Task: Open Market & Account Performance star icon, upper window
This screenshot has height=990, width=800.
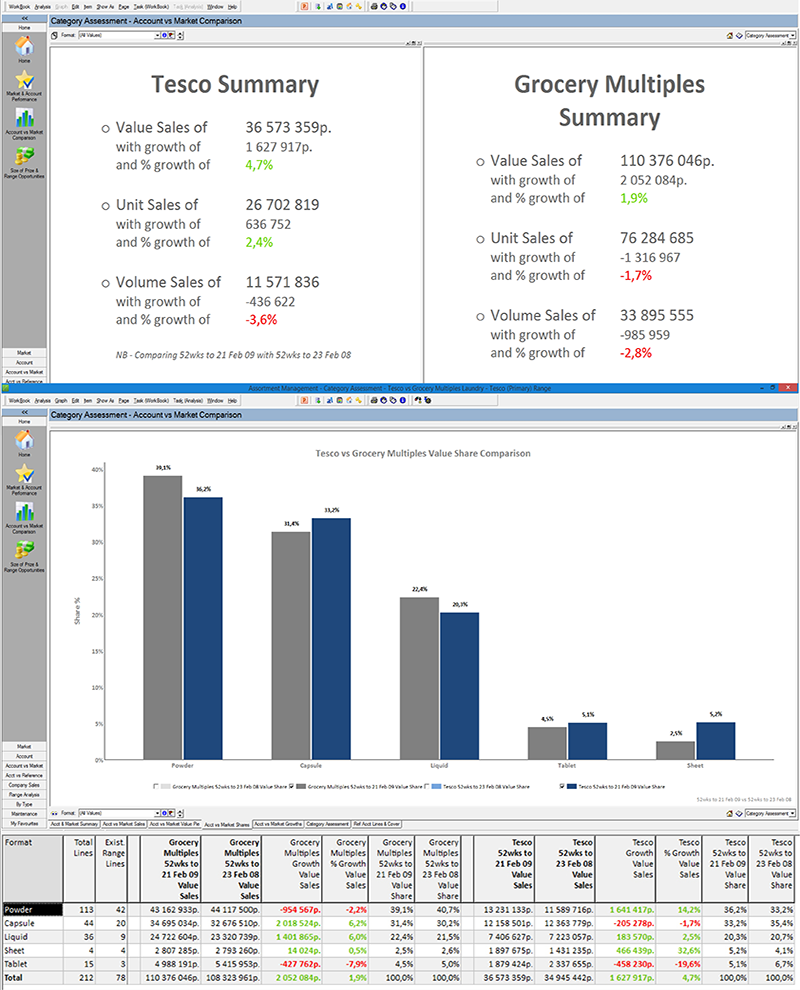Action: 24,80
